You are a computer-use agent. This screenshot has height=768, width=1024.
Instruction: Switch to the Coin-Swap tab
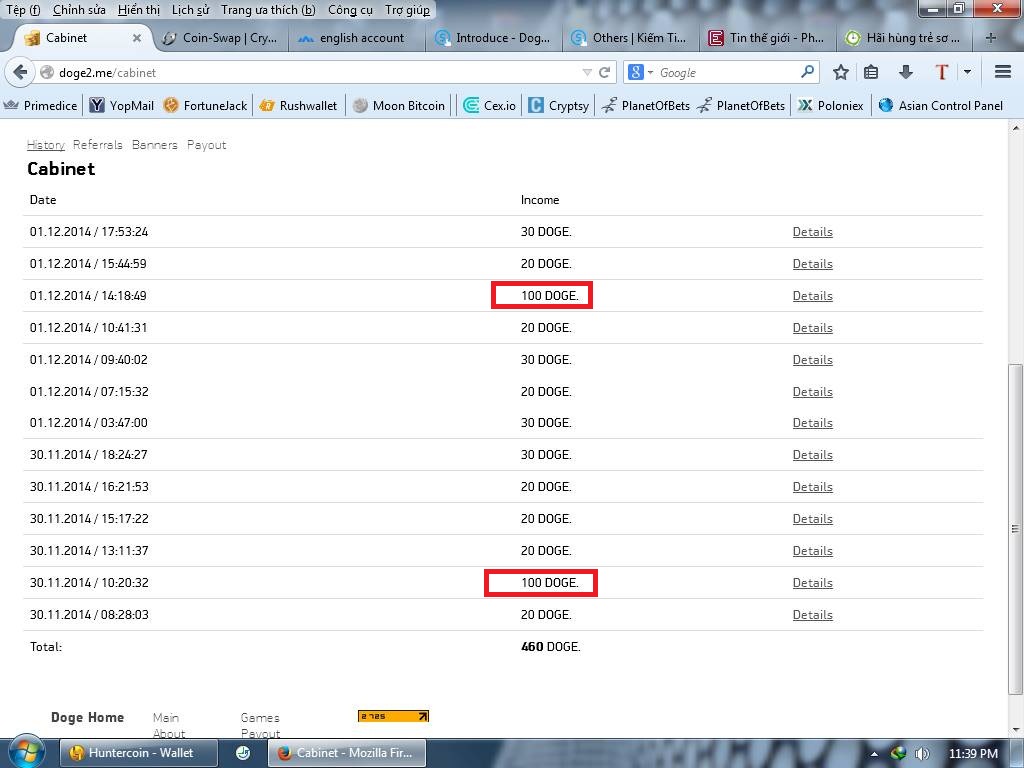click(221, 38)
